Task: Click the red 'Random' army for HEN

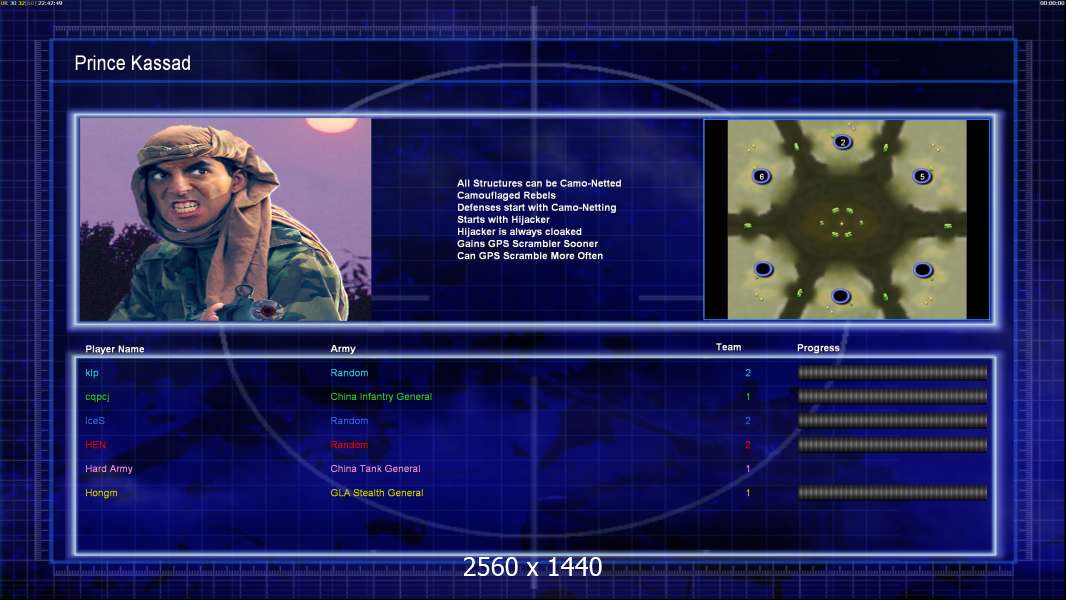Action: (349, 444)
